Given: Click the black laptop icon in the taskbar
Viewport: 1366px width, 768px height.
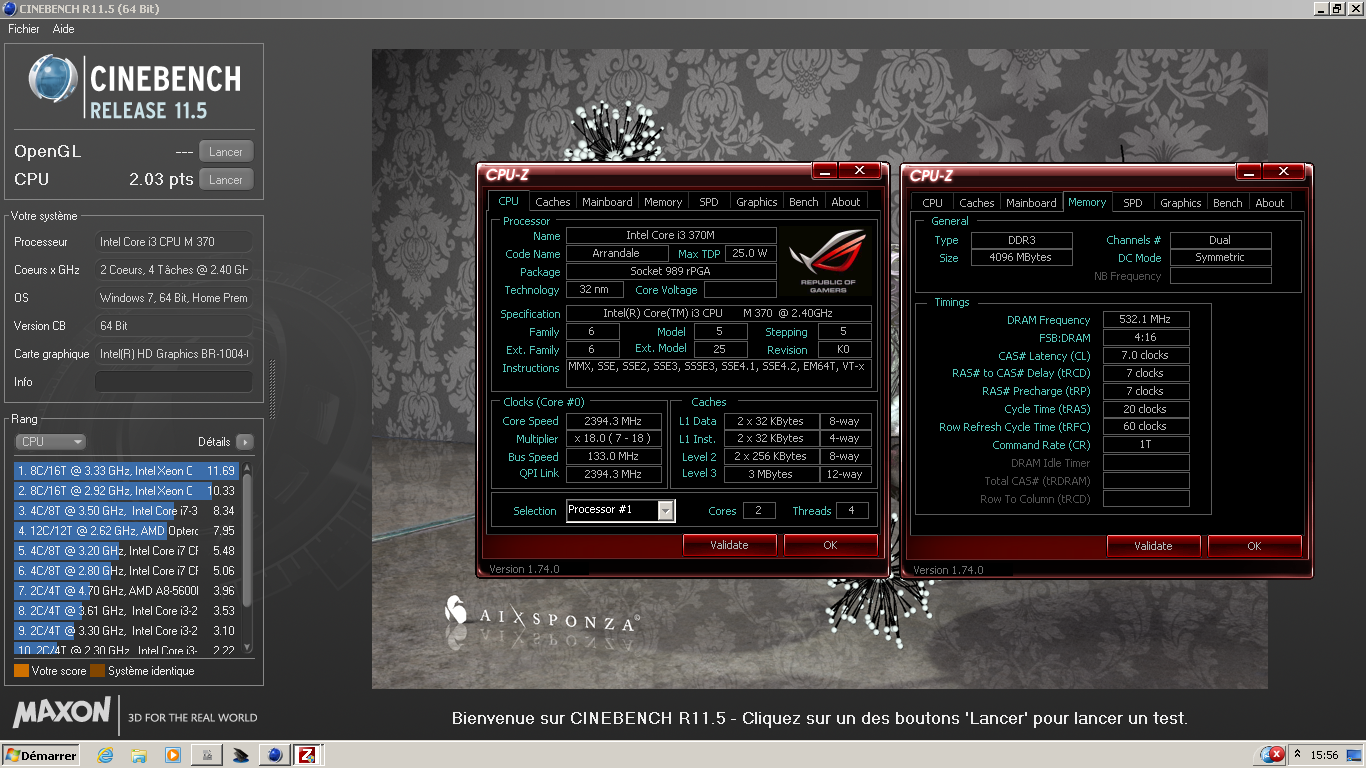Looking at the screenshot, I should coord(240,755).
